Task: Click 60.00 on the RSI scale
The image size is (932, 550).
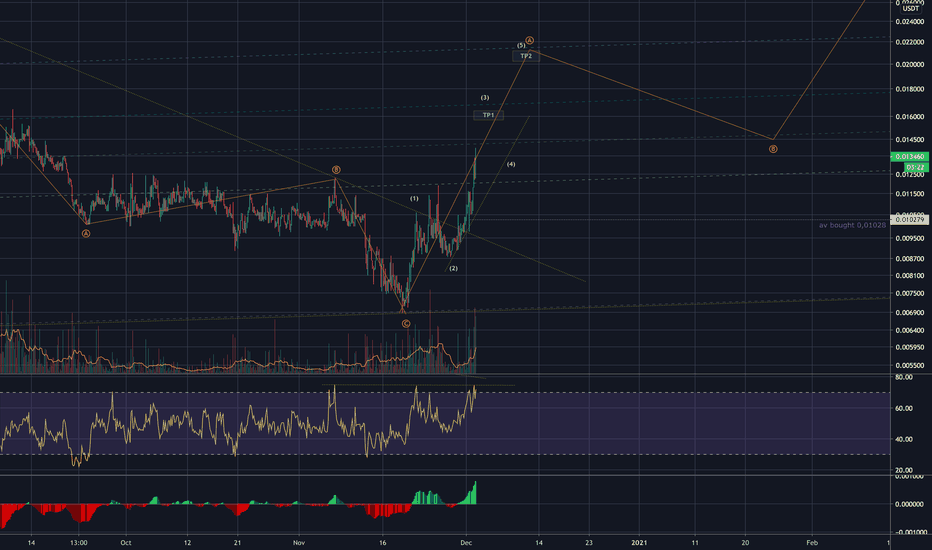Action: (x=904, y=408)
